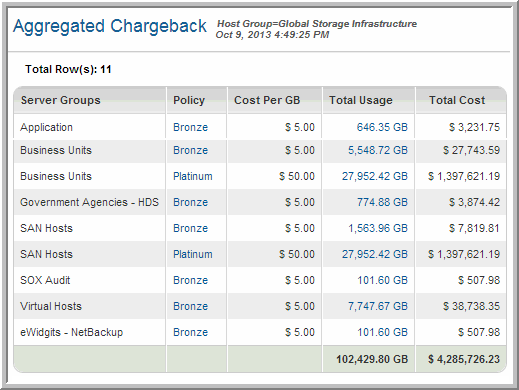519x390 pixels.
Task: Sort by the Total Usage column header
Action: point(361,100)
